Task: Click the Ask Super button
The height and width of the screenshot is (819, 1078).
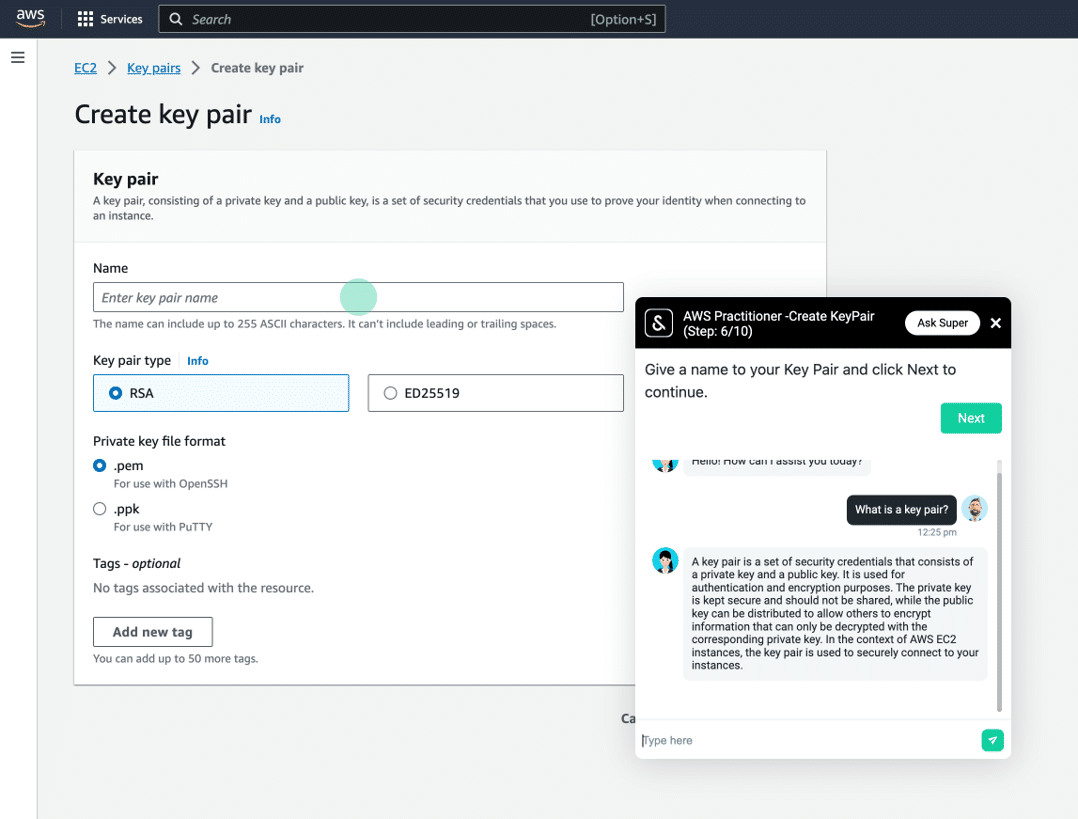Action: (x=942, y=323)
